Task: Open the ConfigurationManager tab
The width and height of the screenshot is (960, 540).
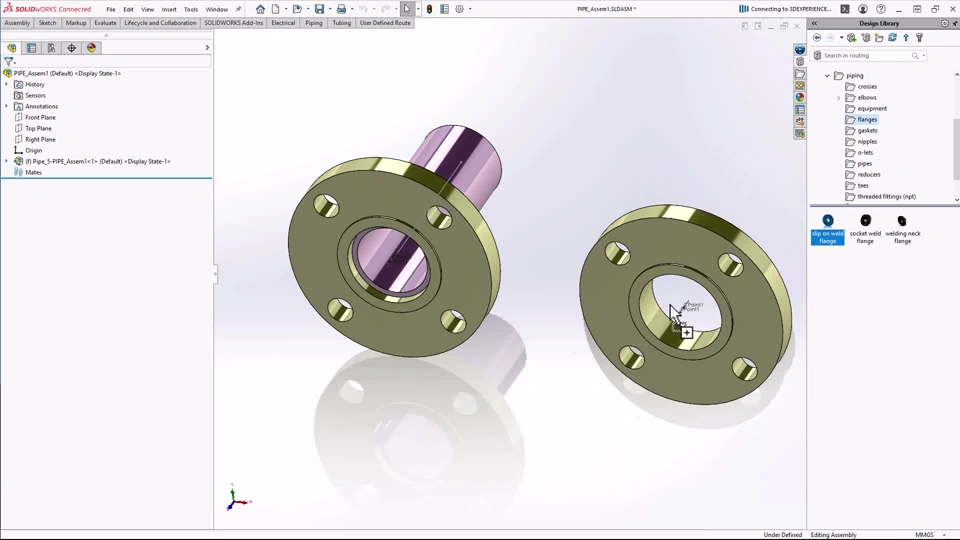Action: click(51, 48)
